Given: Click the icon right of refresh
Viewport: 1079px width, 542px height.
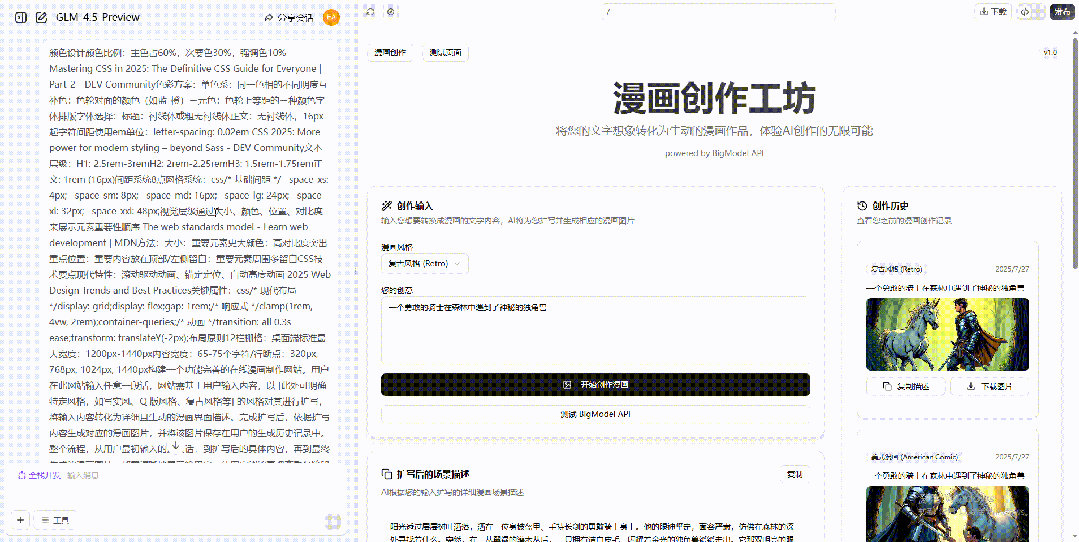Looking at the screenshot, I should (x=391, y=12).
